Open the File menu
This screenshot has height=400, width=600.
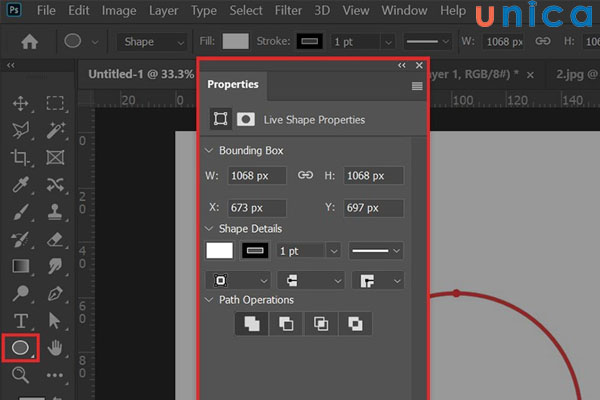(46, 10)
